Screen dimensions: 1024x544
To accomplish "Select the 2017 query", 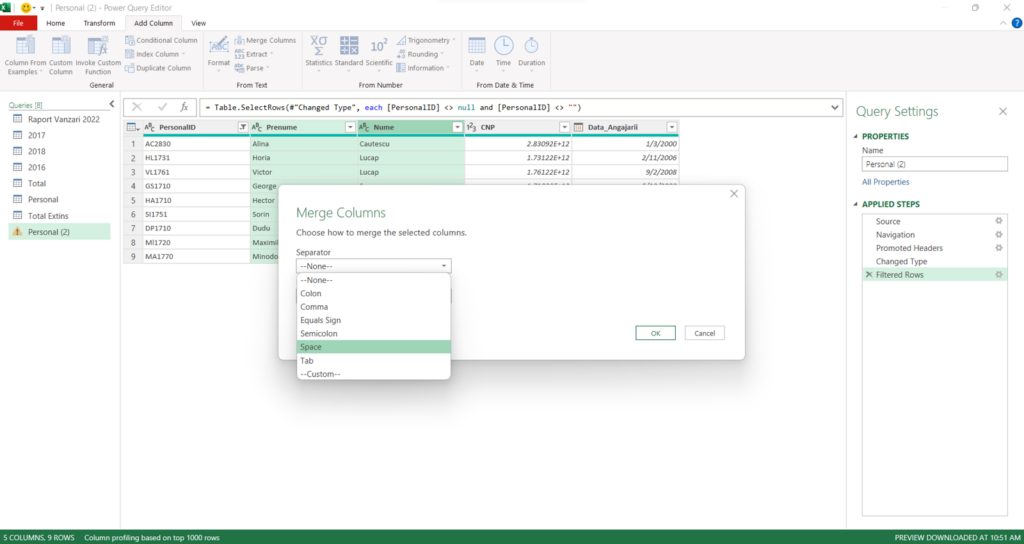I will pos(59,135).
